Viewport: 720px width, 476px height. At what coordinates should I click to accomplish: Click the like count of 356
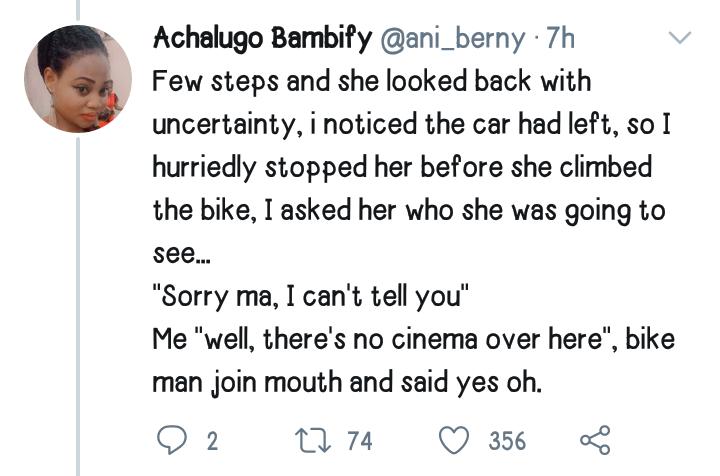507,441
